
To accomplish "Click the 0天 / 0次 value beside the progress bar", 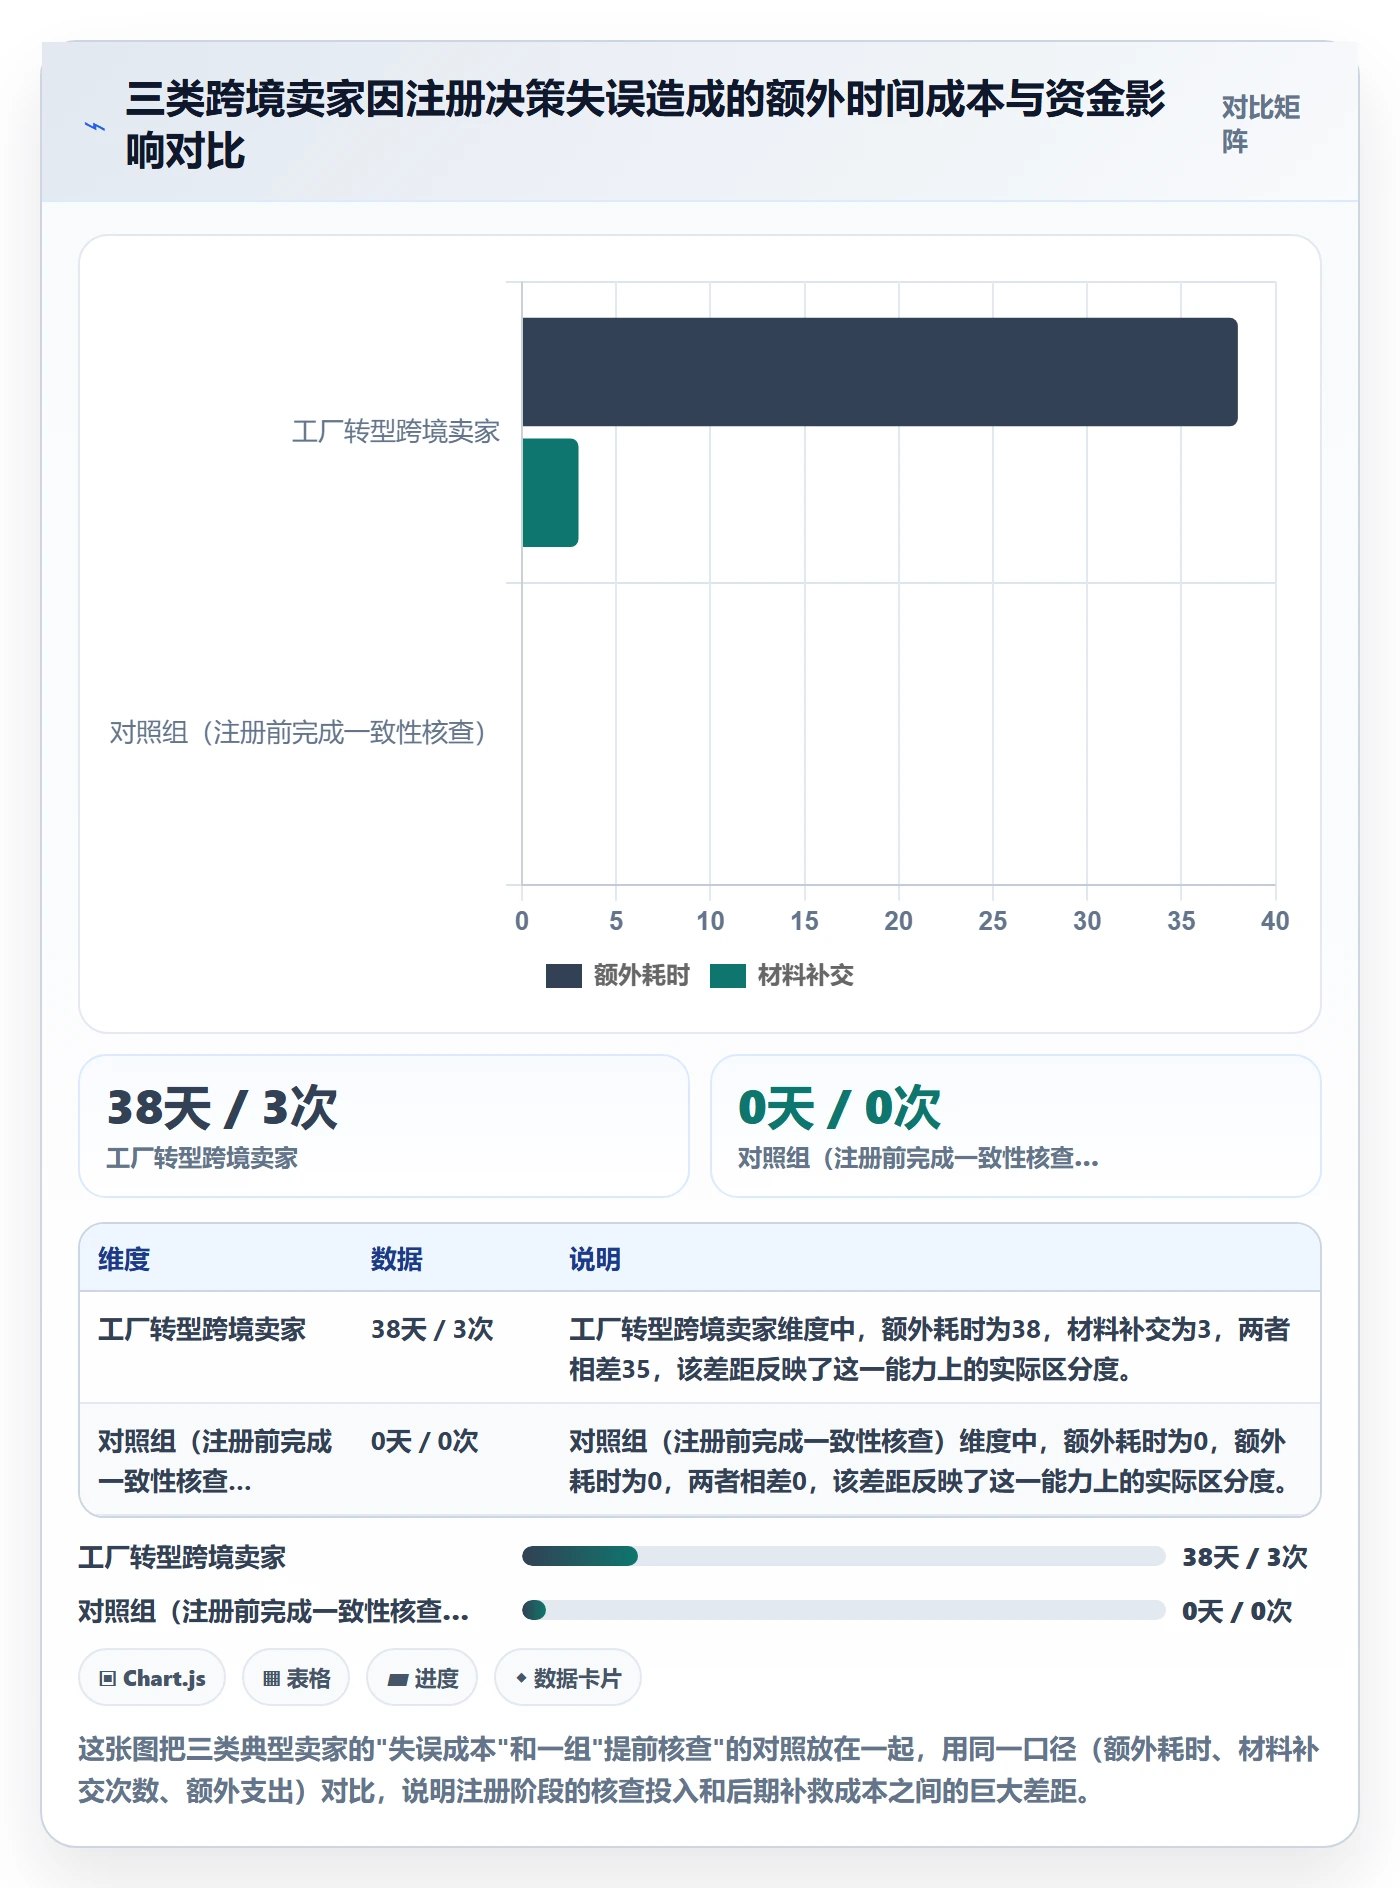I will 1237,1611.
